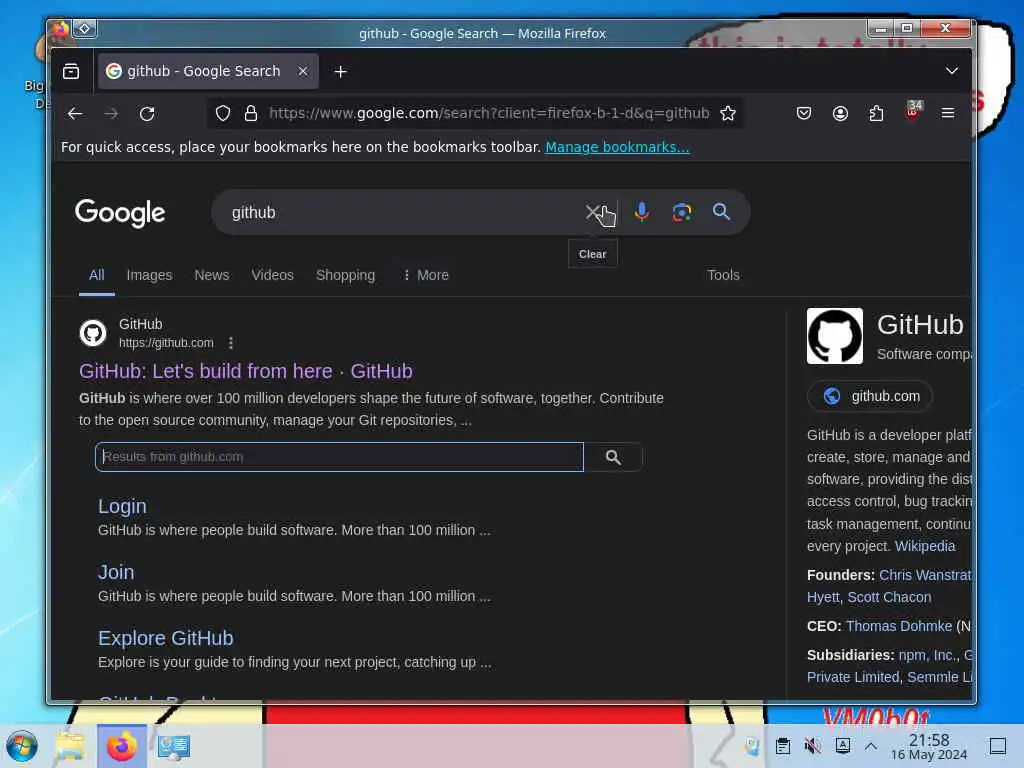The height and width of the screenshot is (768, 1024).
Task: Switch to the News results tab
Action: (212, 275)
